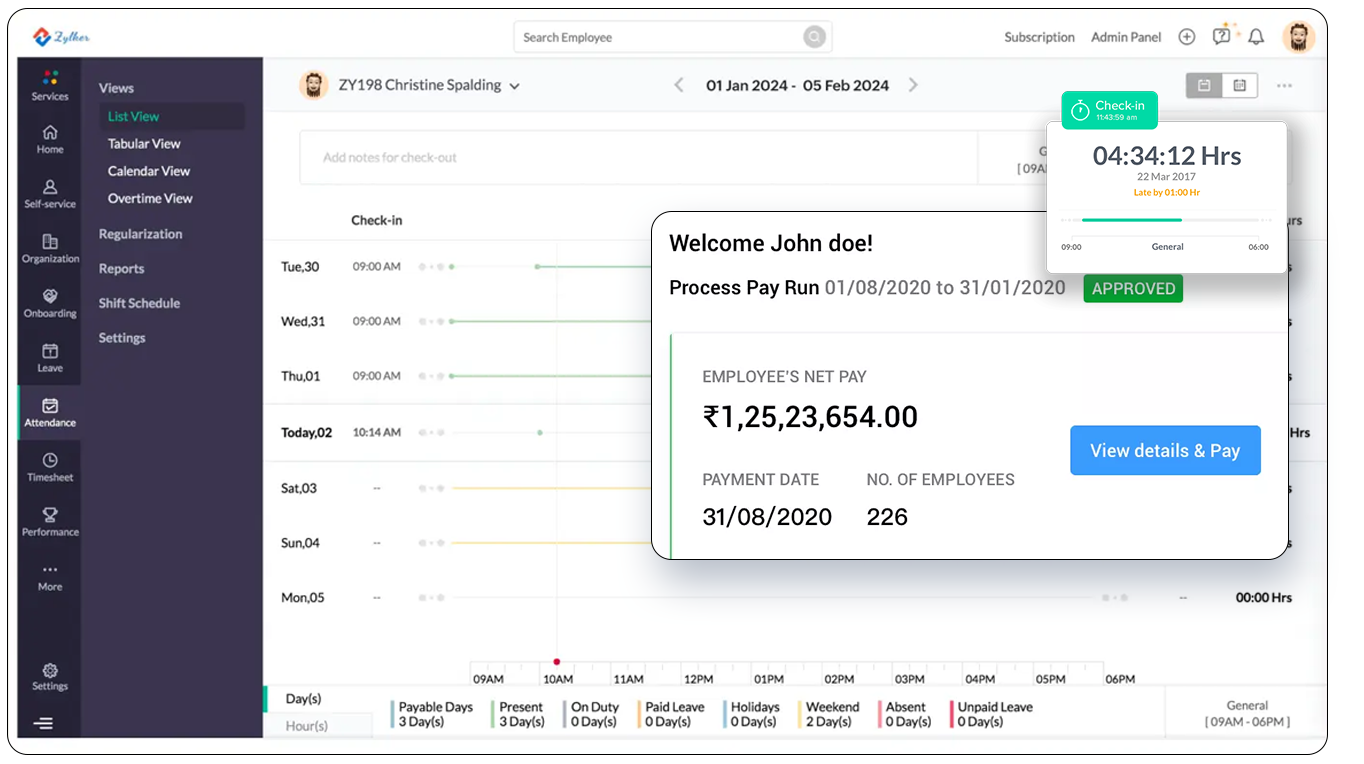Select Calendar View
1364x764 pixels.
click(149, 171)
